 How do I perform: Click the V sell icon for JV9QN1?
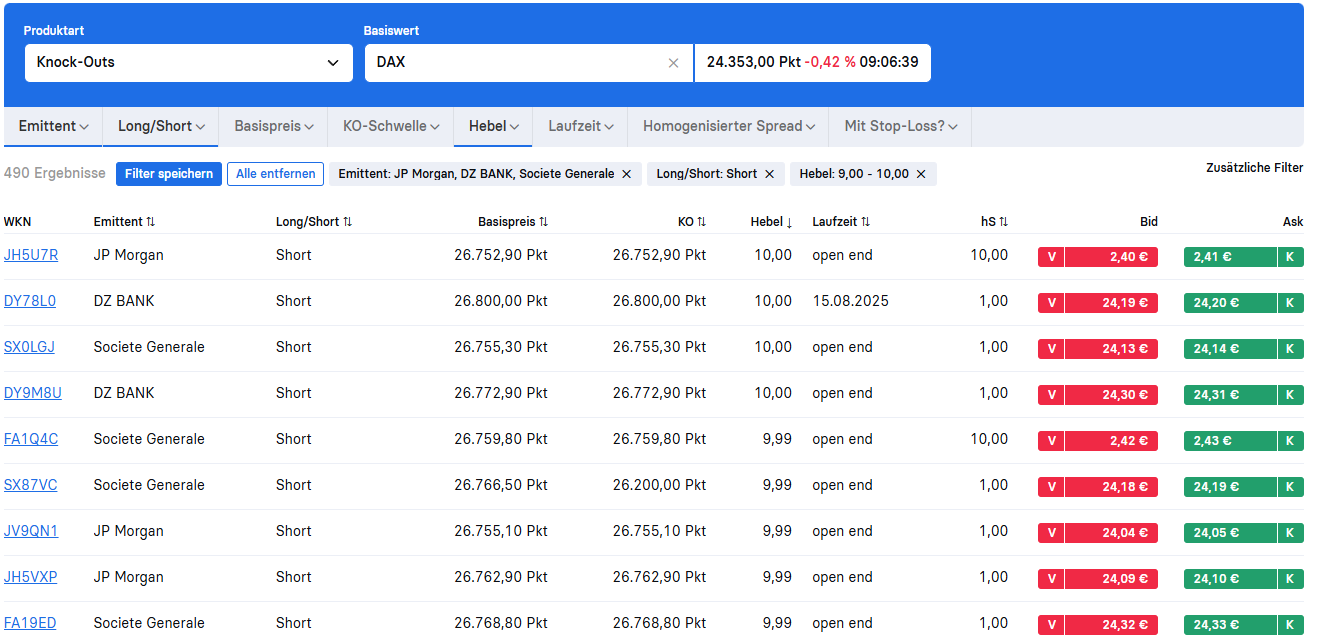click(x=1051, y=532)
